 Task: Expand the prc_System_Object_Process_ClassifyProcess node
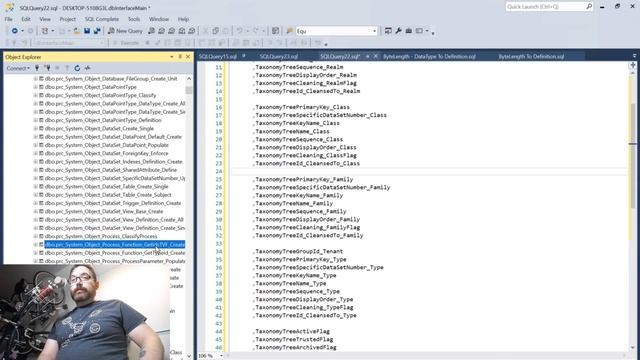point(36,236)
